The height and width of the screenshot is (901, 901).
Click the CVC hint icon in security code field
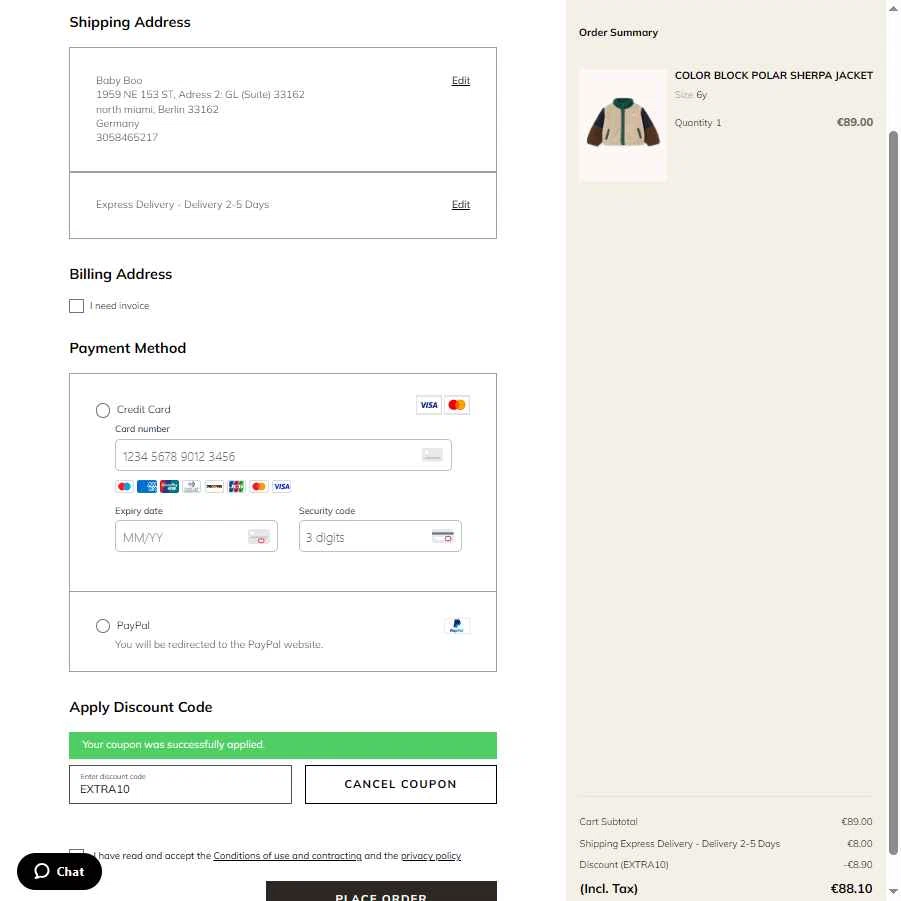442,537
